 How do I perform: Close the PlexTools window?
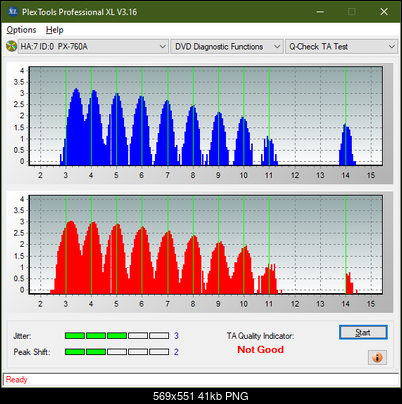[384, 12]
